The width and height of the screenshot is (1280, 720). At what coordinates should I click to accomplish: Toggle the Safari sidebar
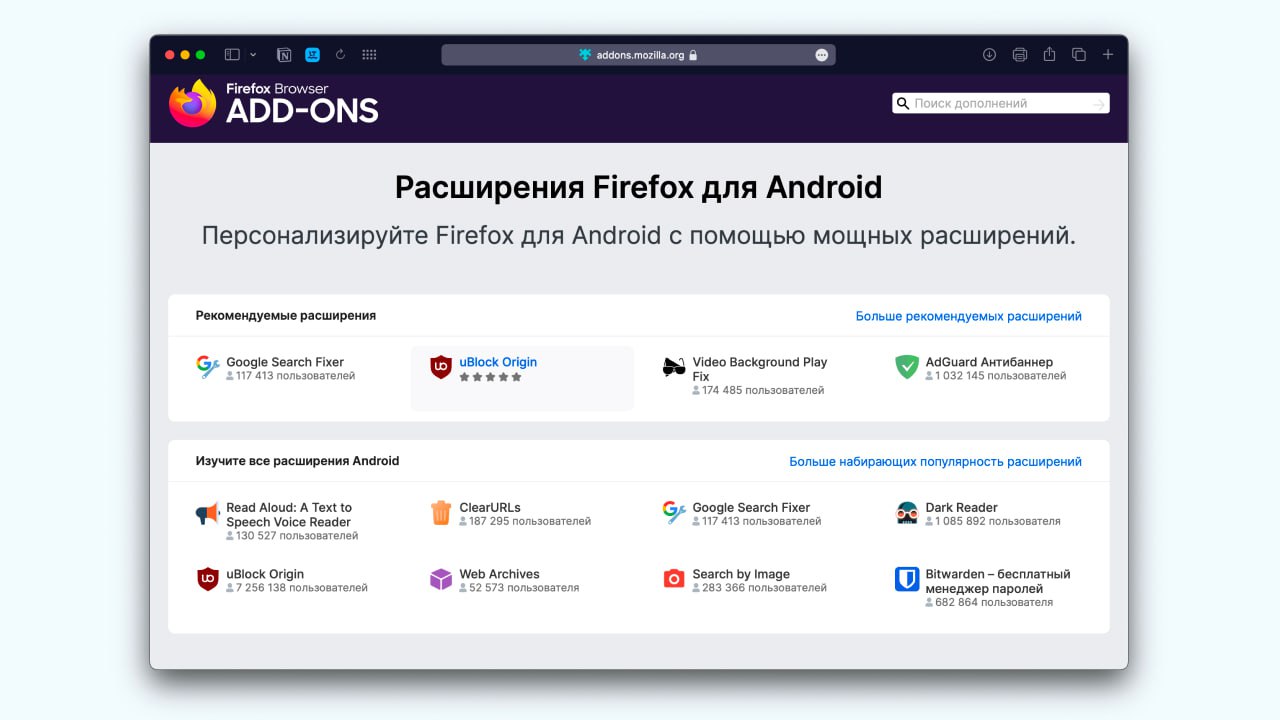tap(232, 55)
